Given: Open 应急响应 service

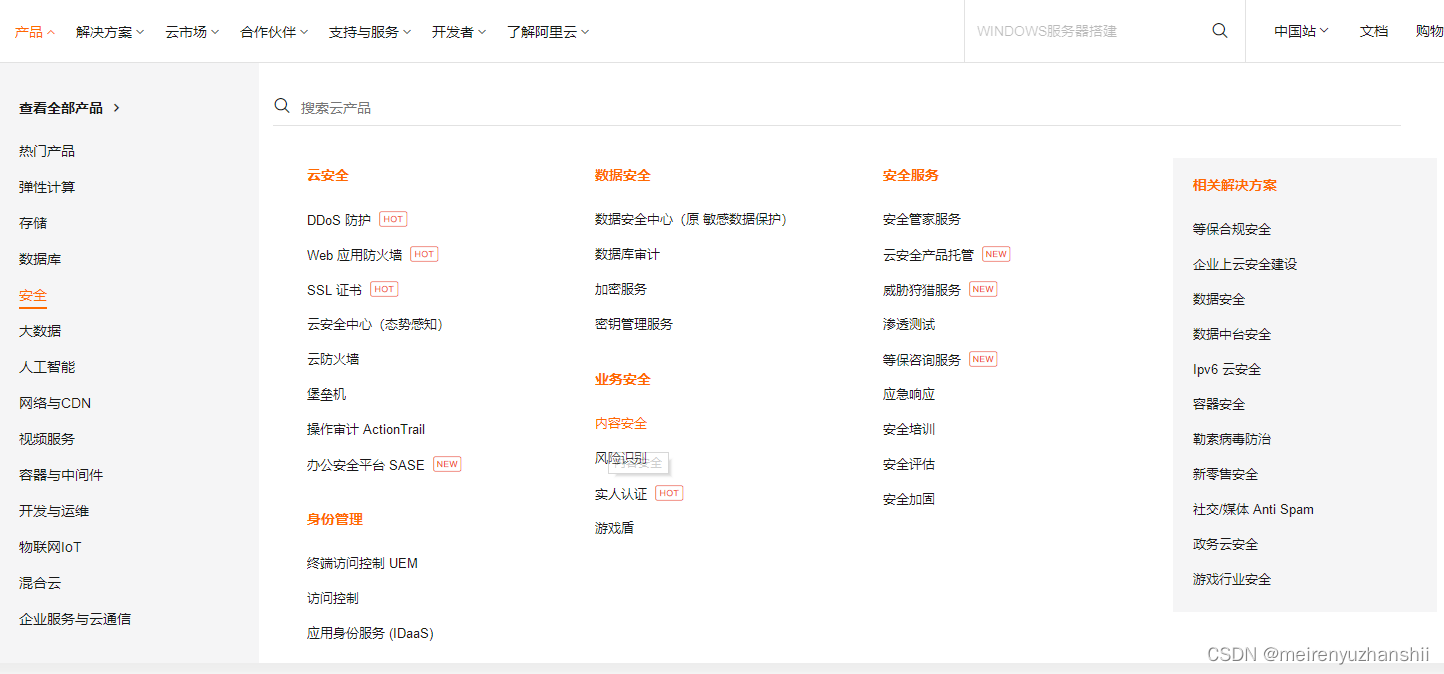Looking at the screenshot, I should pyautogui.click(x=909, y=395).
